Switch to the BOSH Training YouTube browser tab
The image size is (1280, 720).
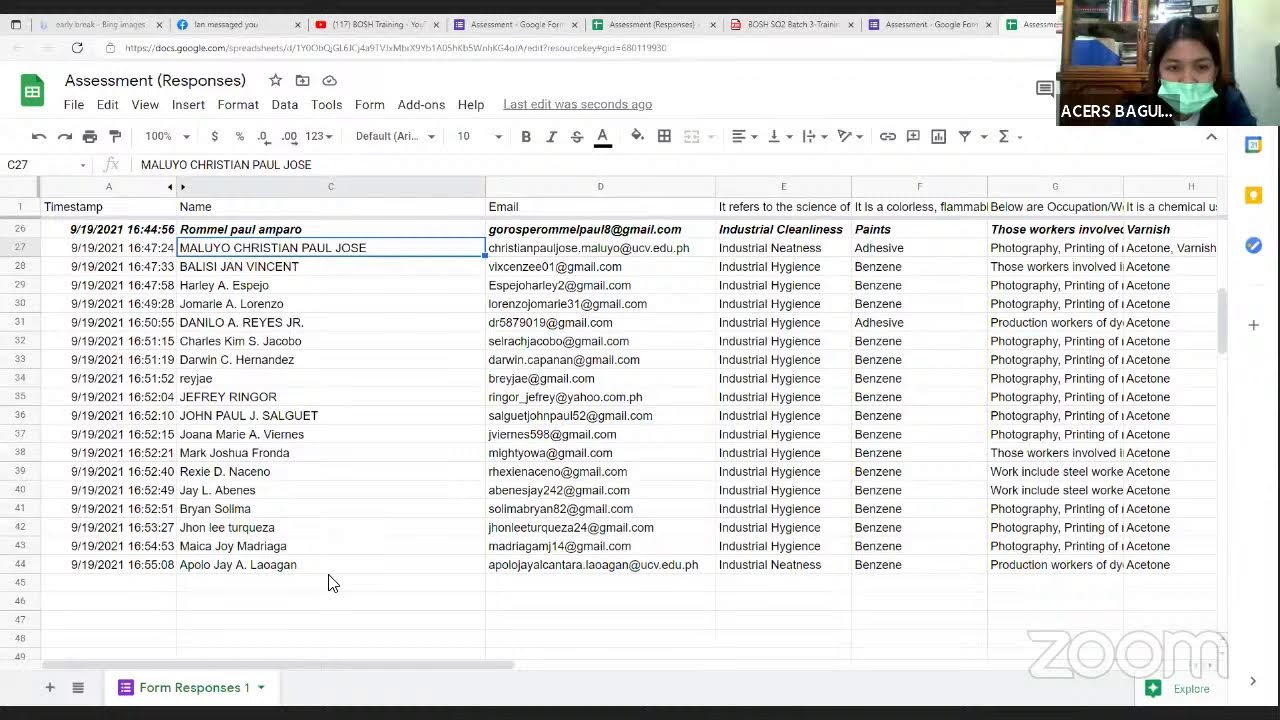click(376, 24)
